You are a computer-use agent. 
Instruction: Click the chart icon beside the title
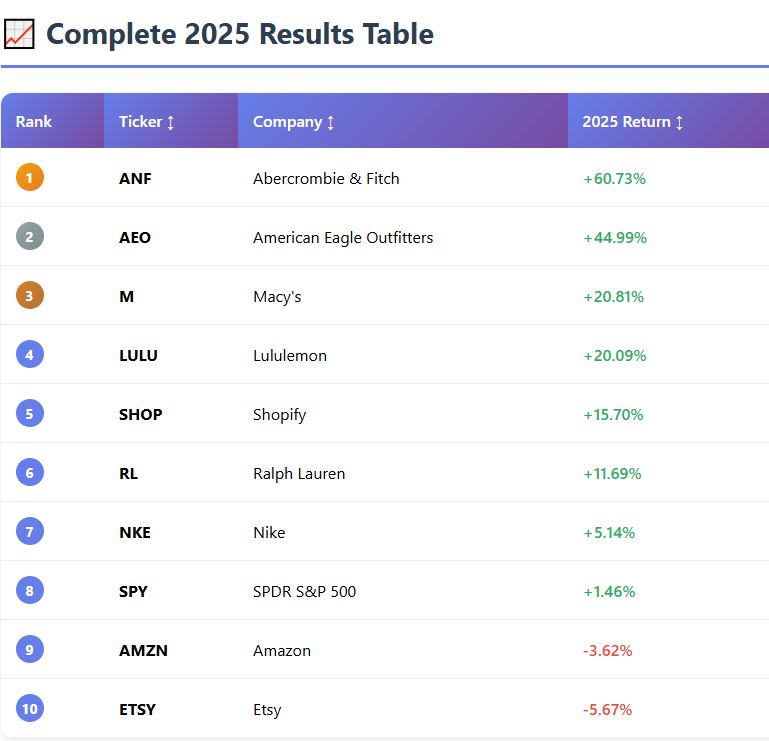coord(19,34)
